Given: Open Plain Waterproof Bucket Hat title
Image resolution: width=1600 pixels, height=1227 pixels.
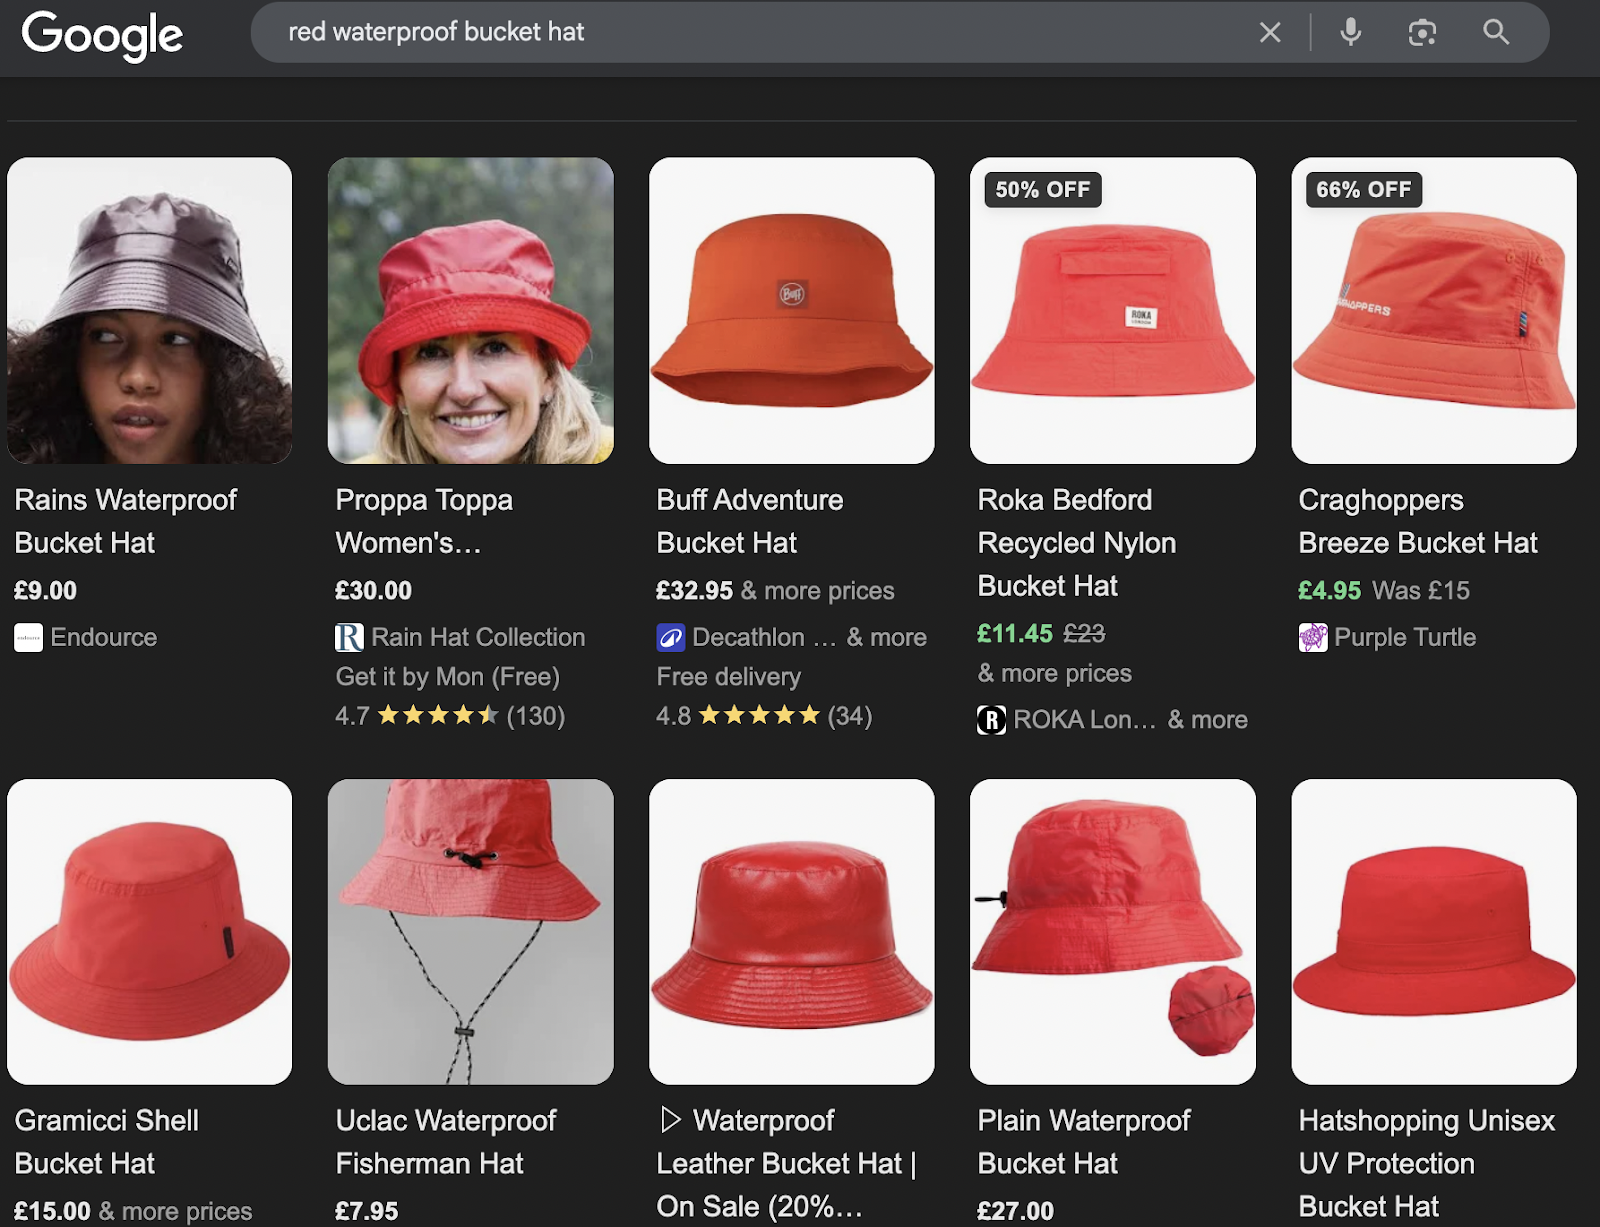Looking at the screenshot, I should click(1084, 1142).
